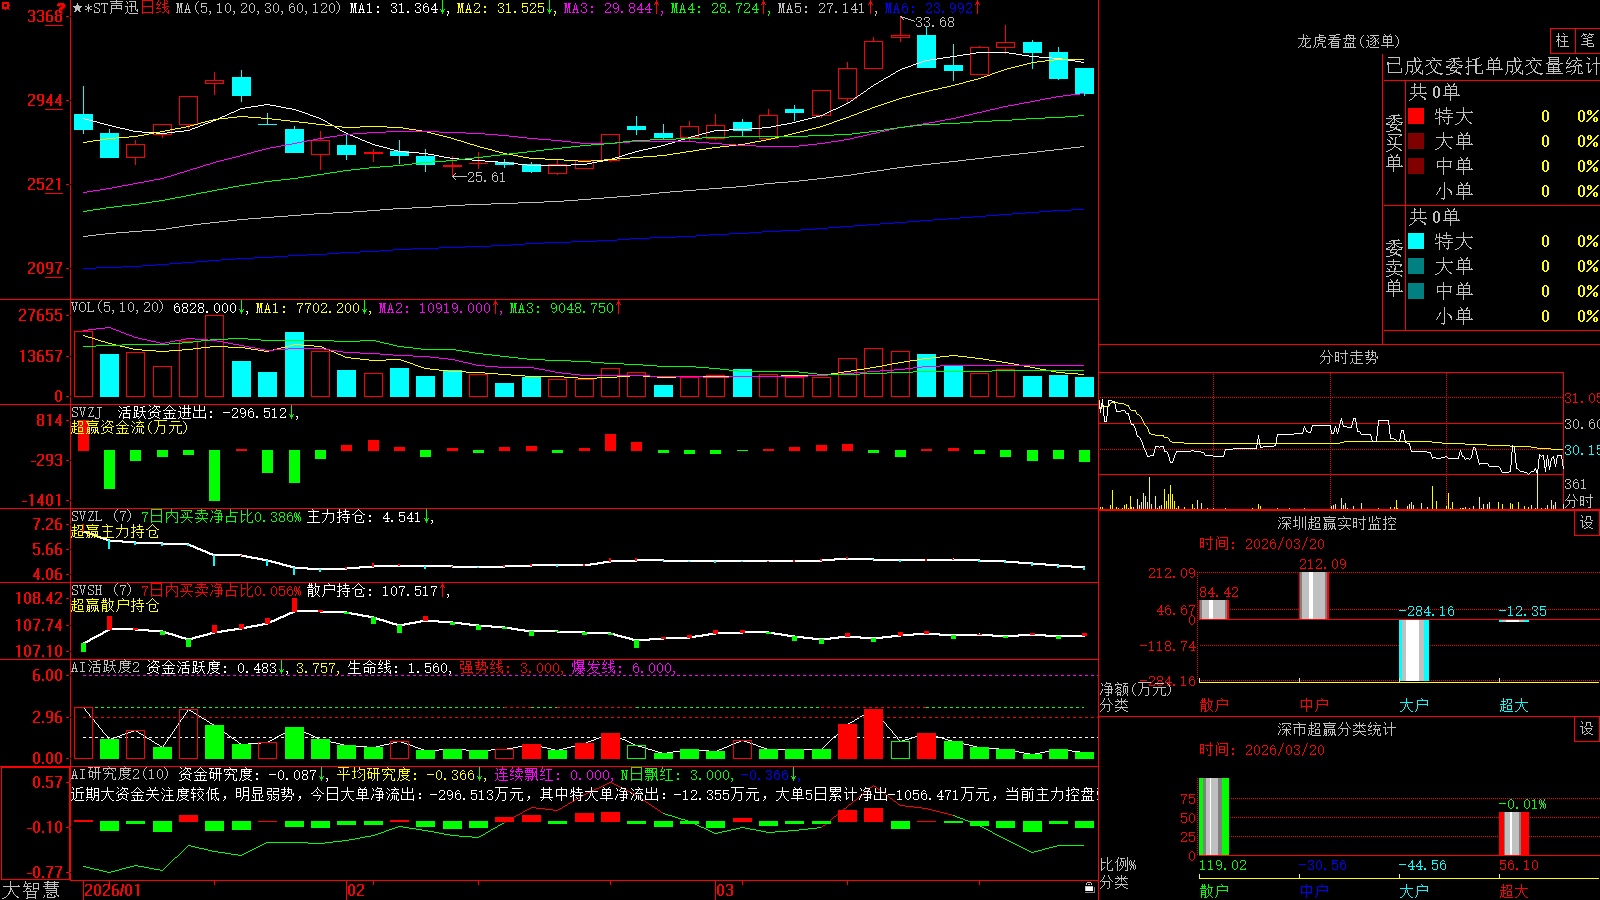1600x900 pixels.
Task: Select 中户 in 深圳超赢实时监控 chart
Action: [1314, 705]
